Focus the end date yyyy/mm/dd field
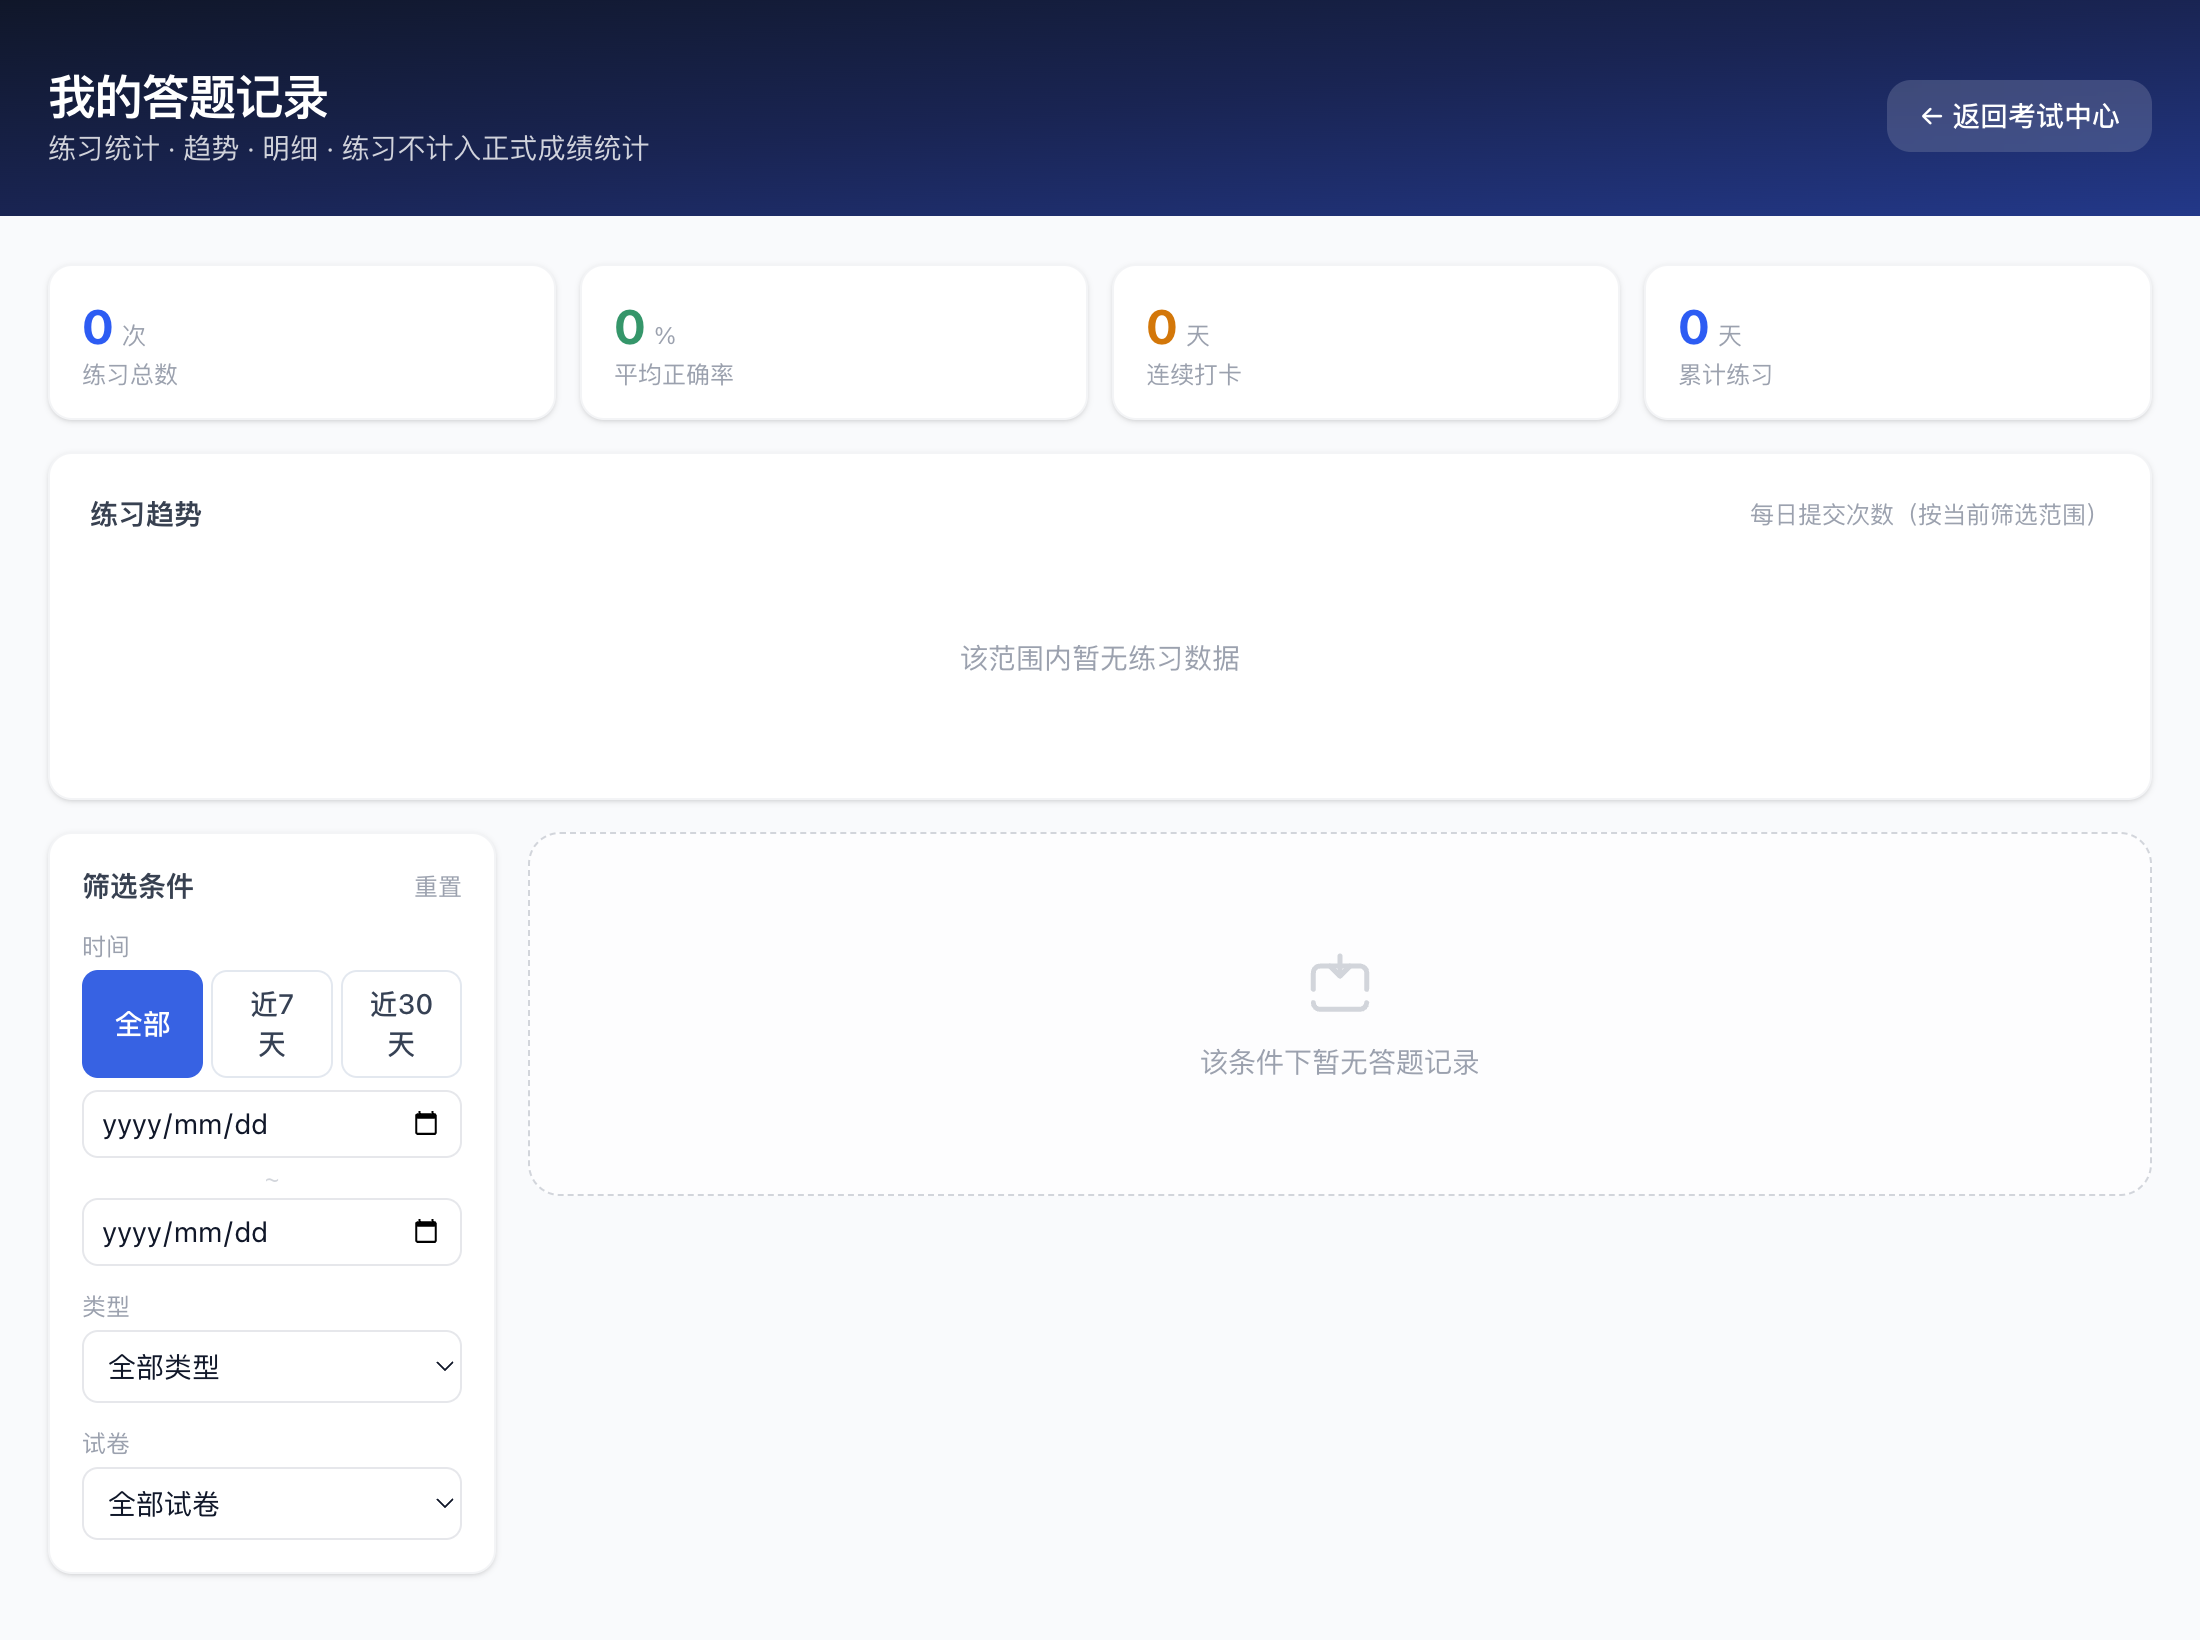 point(272,1232)
